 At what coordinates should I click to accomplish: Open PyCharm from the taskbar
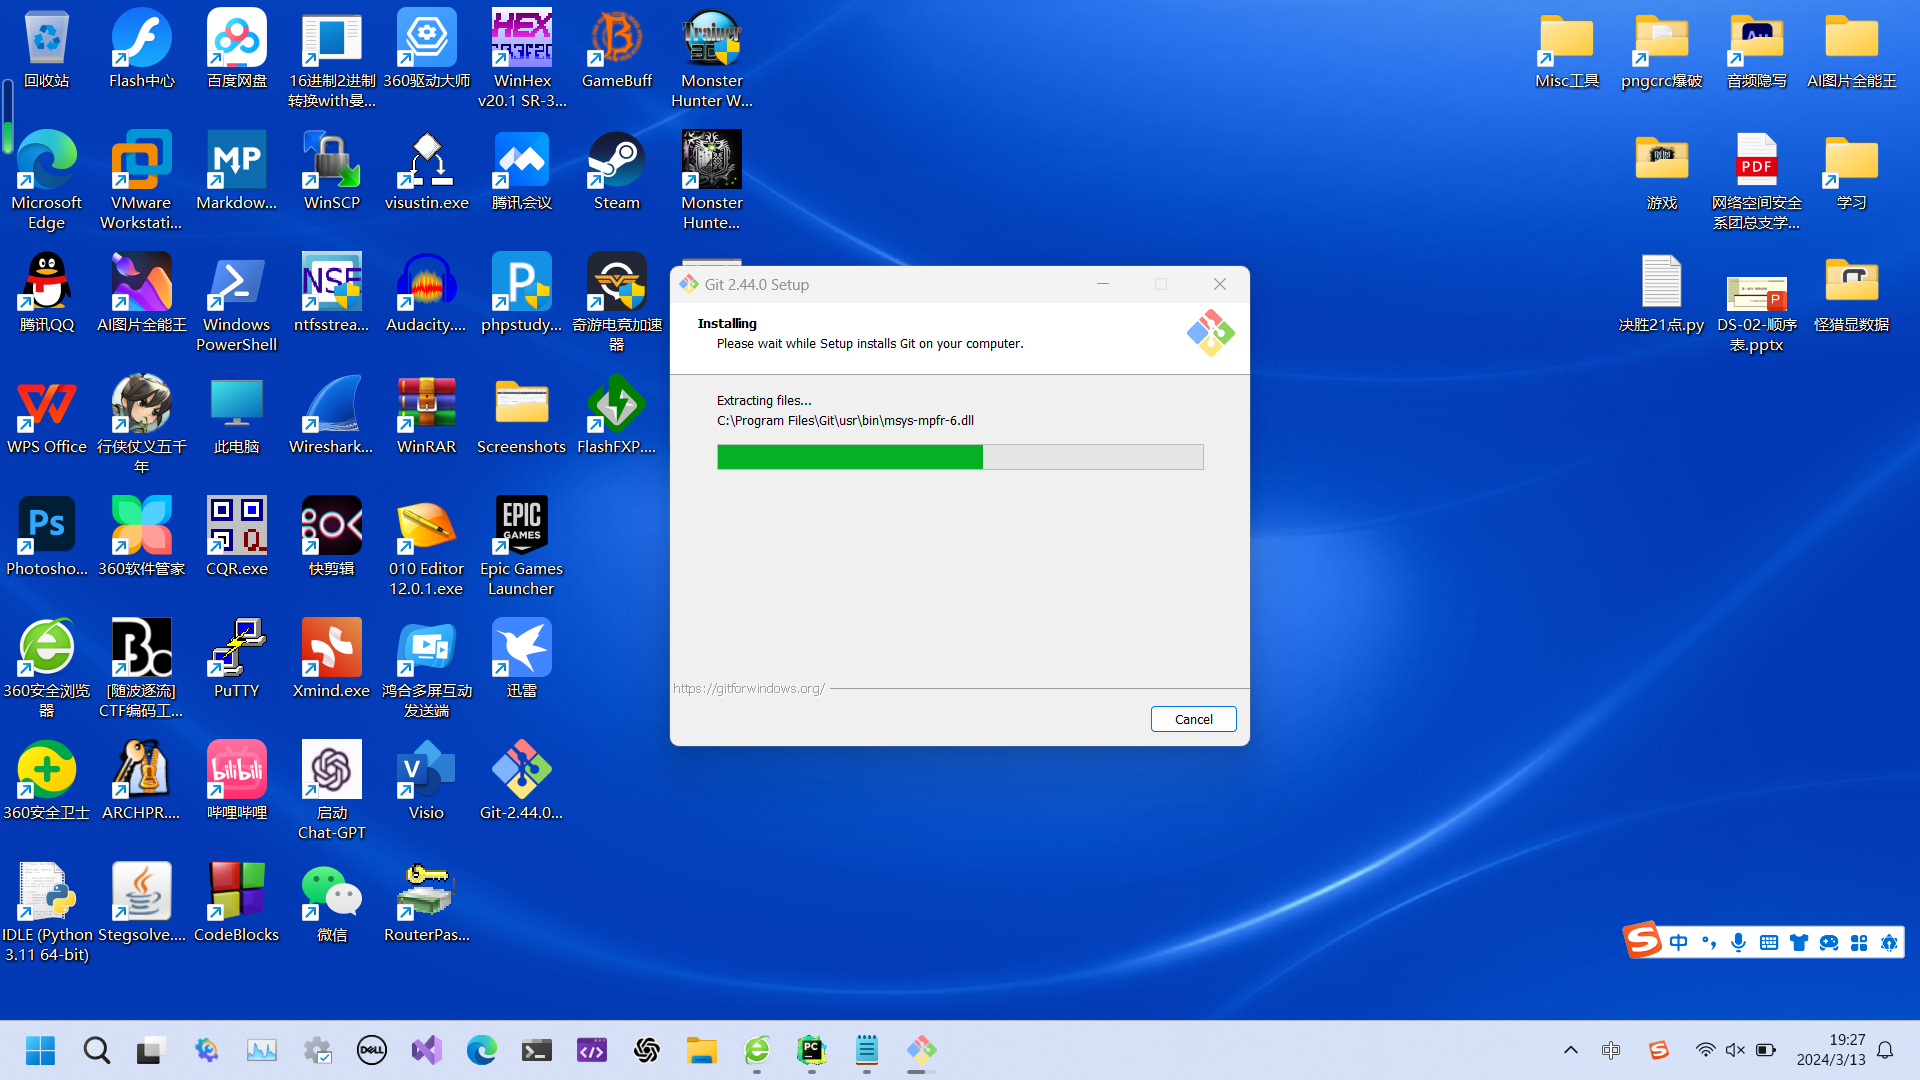point(811,1050)
